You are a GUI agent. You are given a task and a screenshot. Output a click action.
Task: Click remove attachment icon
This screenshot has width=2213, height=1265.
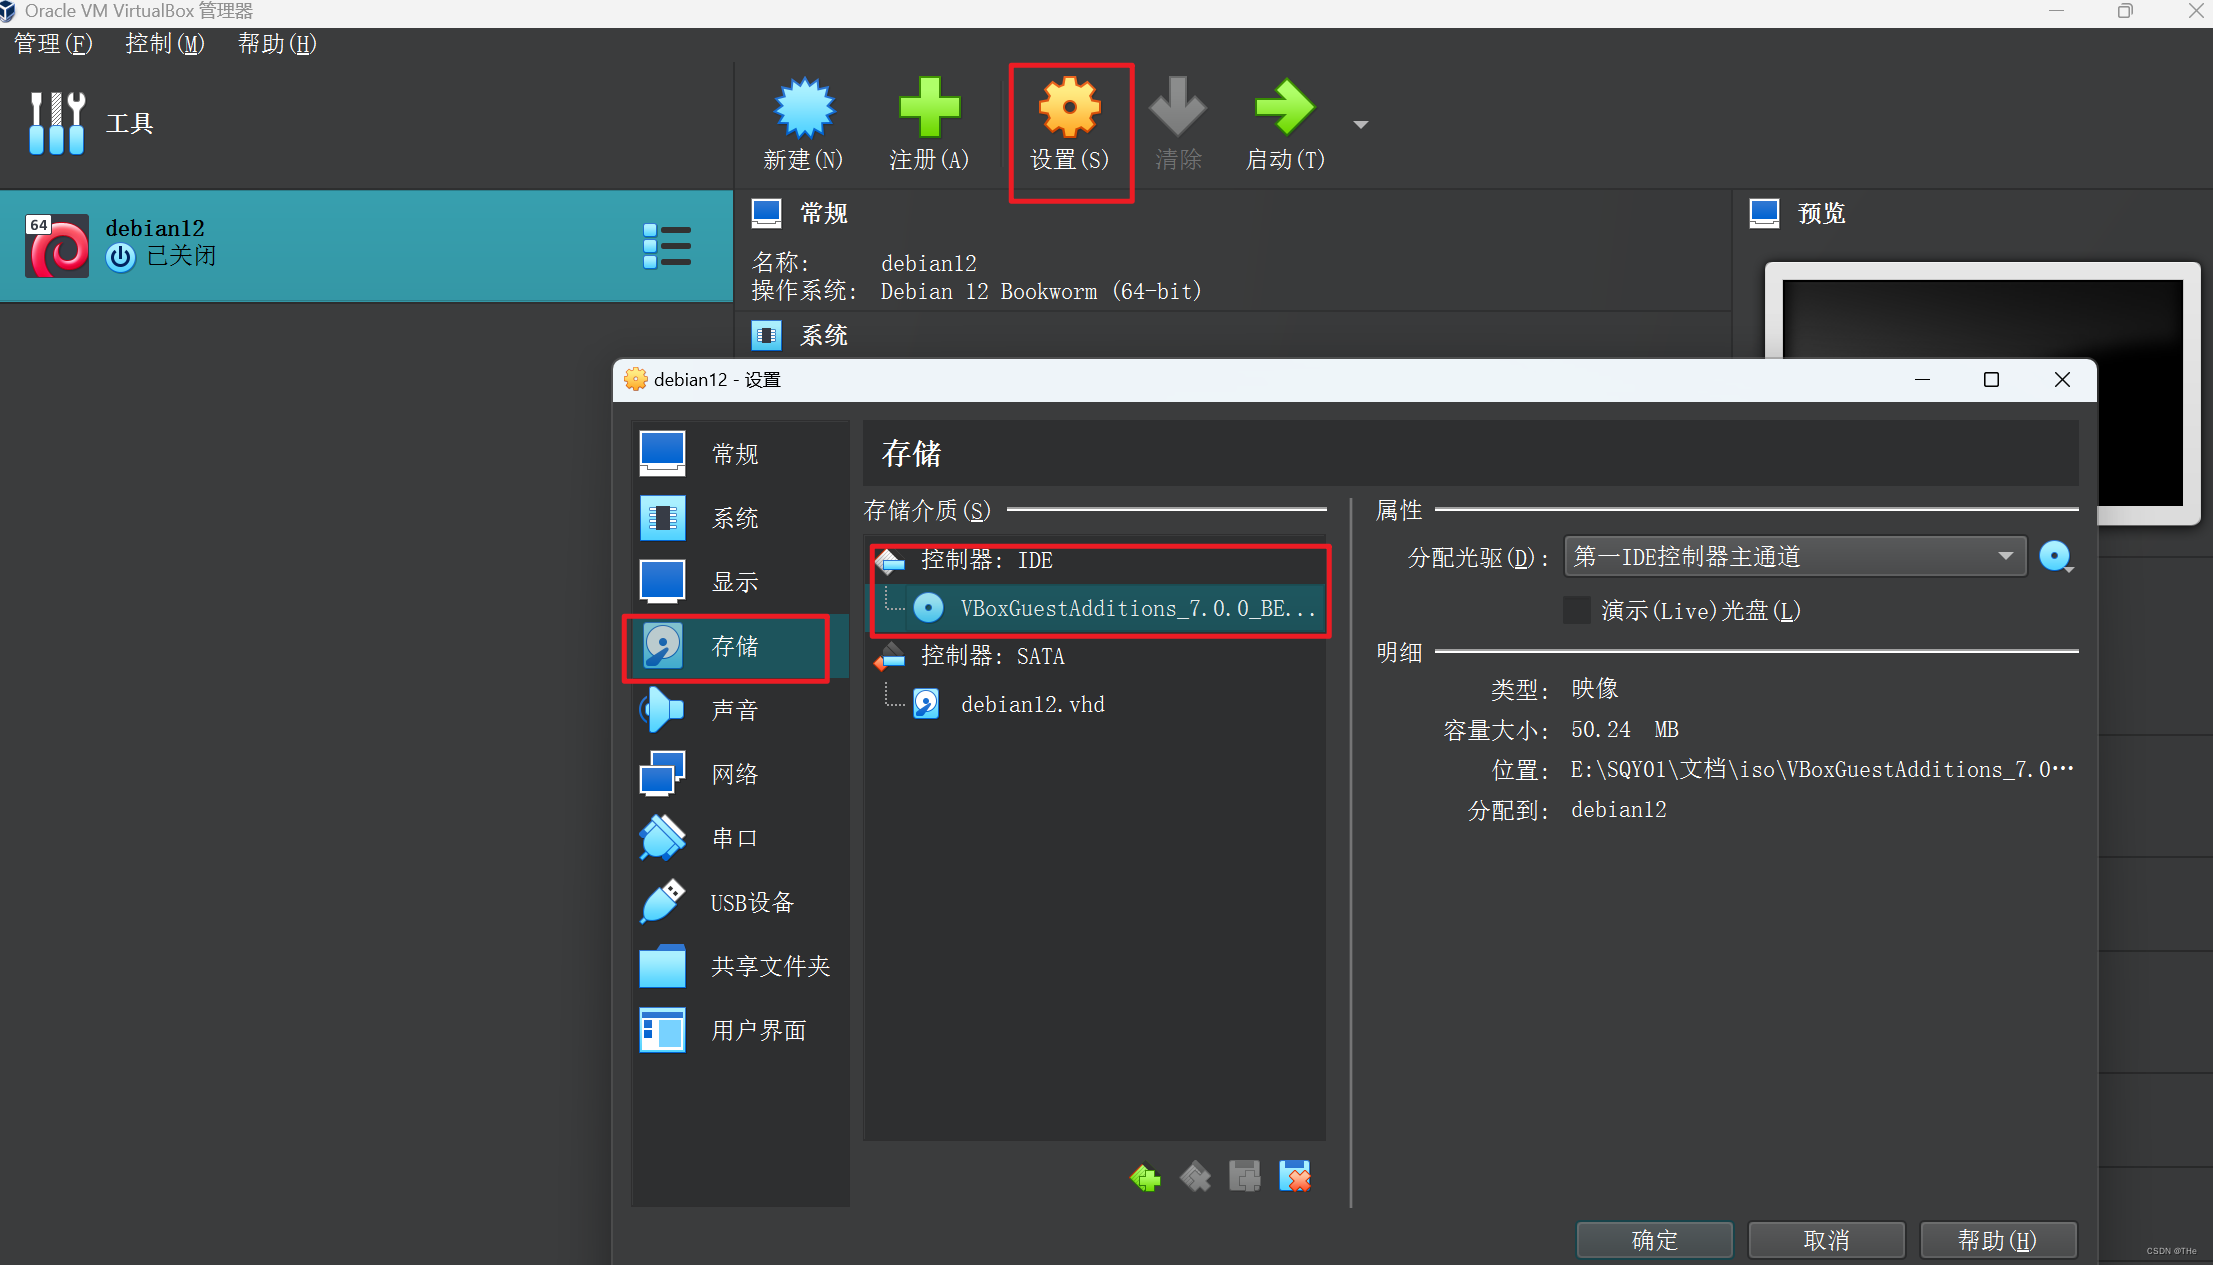1295,1177
